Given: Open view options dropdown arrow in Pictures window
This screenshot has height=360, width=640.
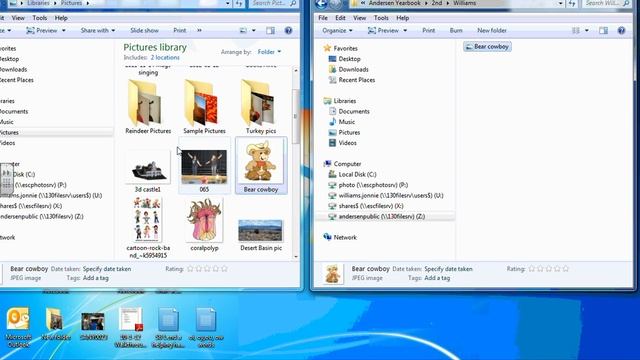Looking at the screenshot, I should click(253, 30).
